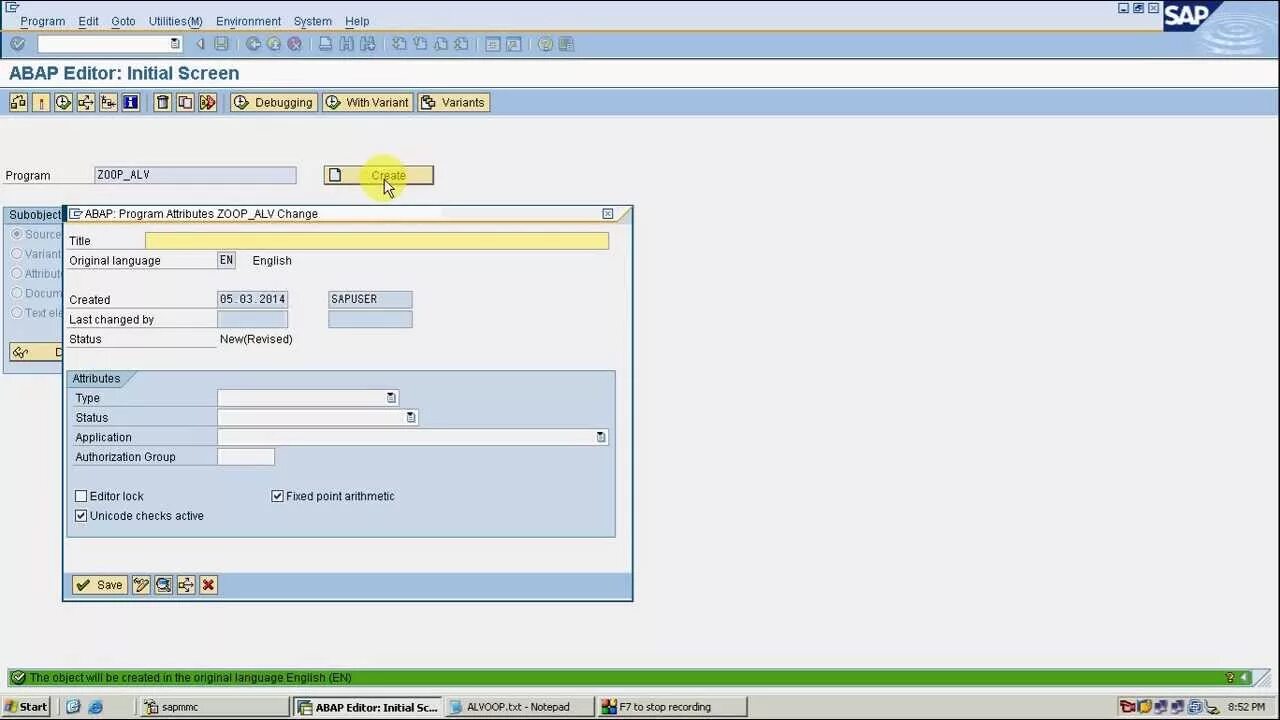Click the SAP window menu icon at top left
The width and height of the screenshot is (1280, 720).
tap(12, 7)
